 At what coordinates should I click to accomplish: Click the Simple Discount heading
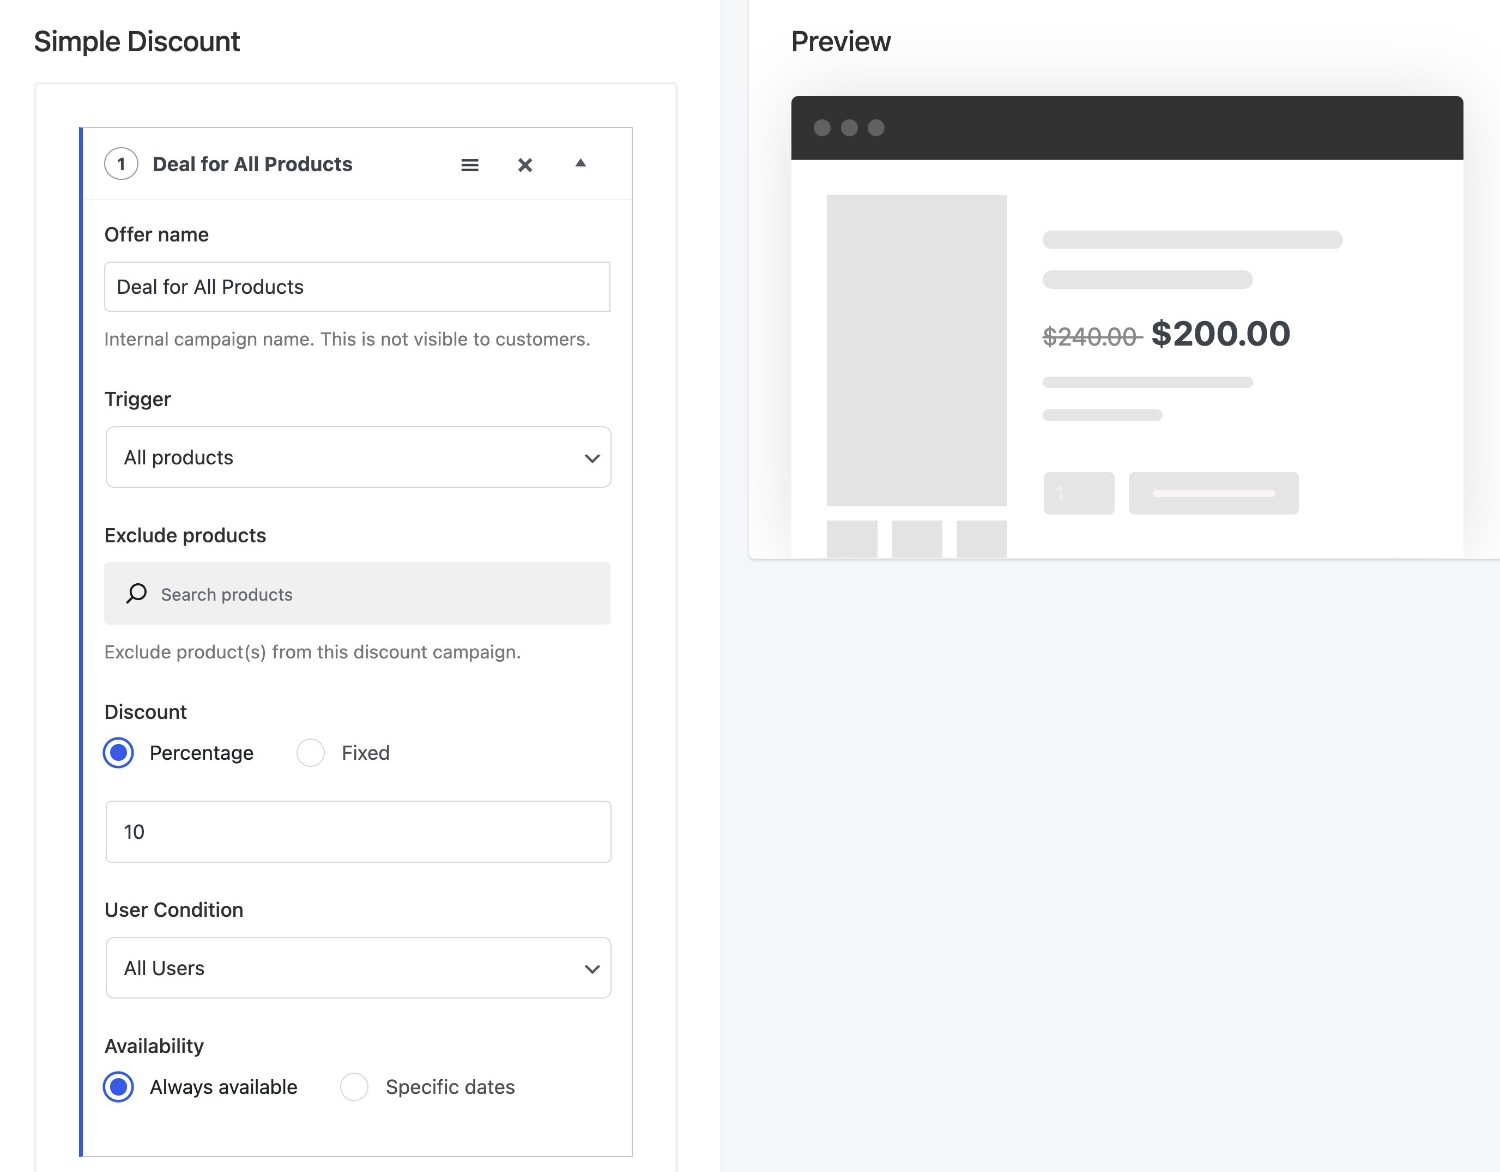click(137, 42)
